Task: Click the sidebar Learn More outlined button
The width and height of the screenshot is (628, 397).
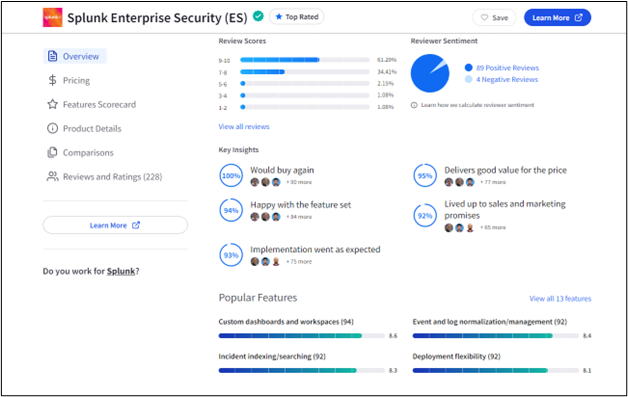Action: pyautogui.click(x=115, y=225)
